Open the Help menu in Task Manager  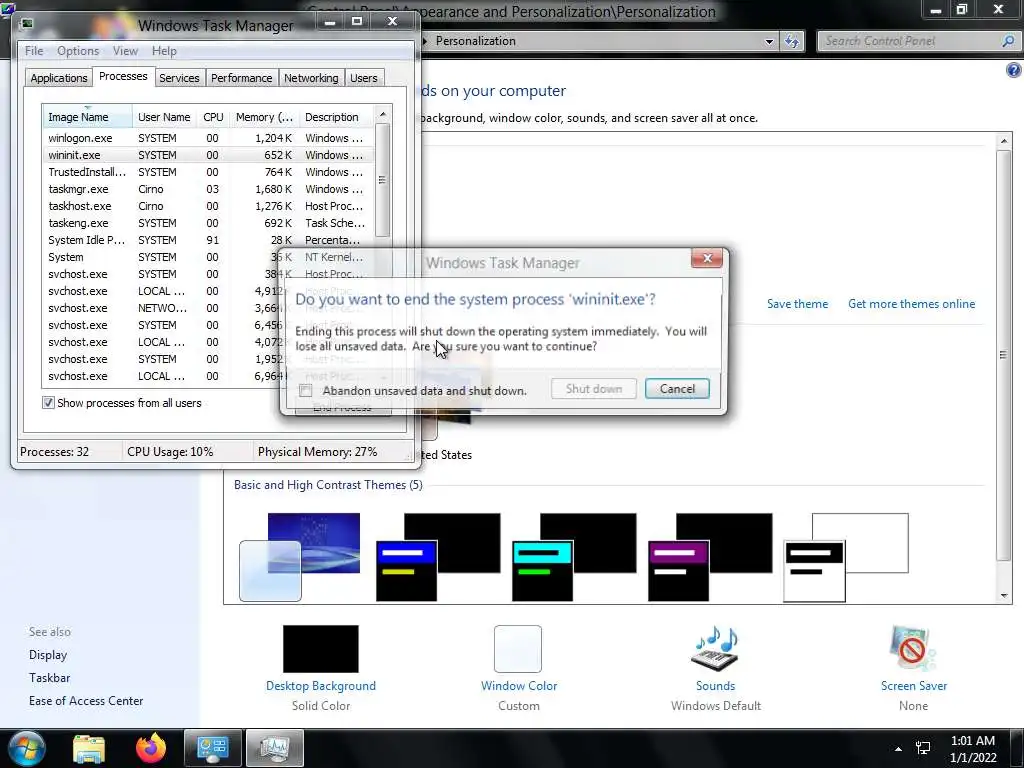[164, 51]
